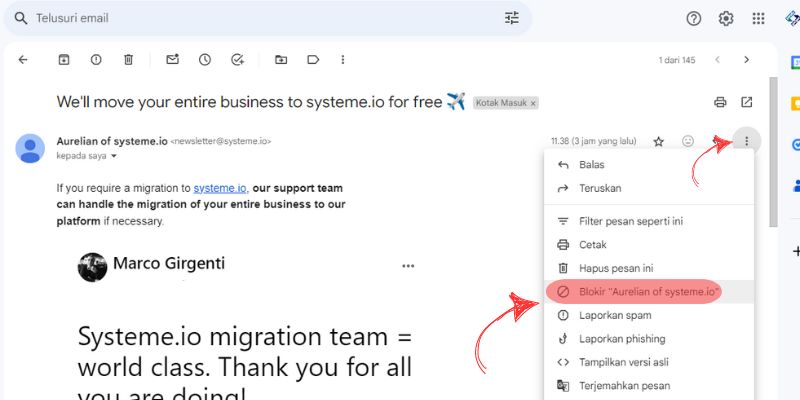The image size is (800, 400).
Task: Click the "1 dari 145" counter text
Action: point(677,60)
